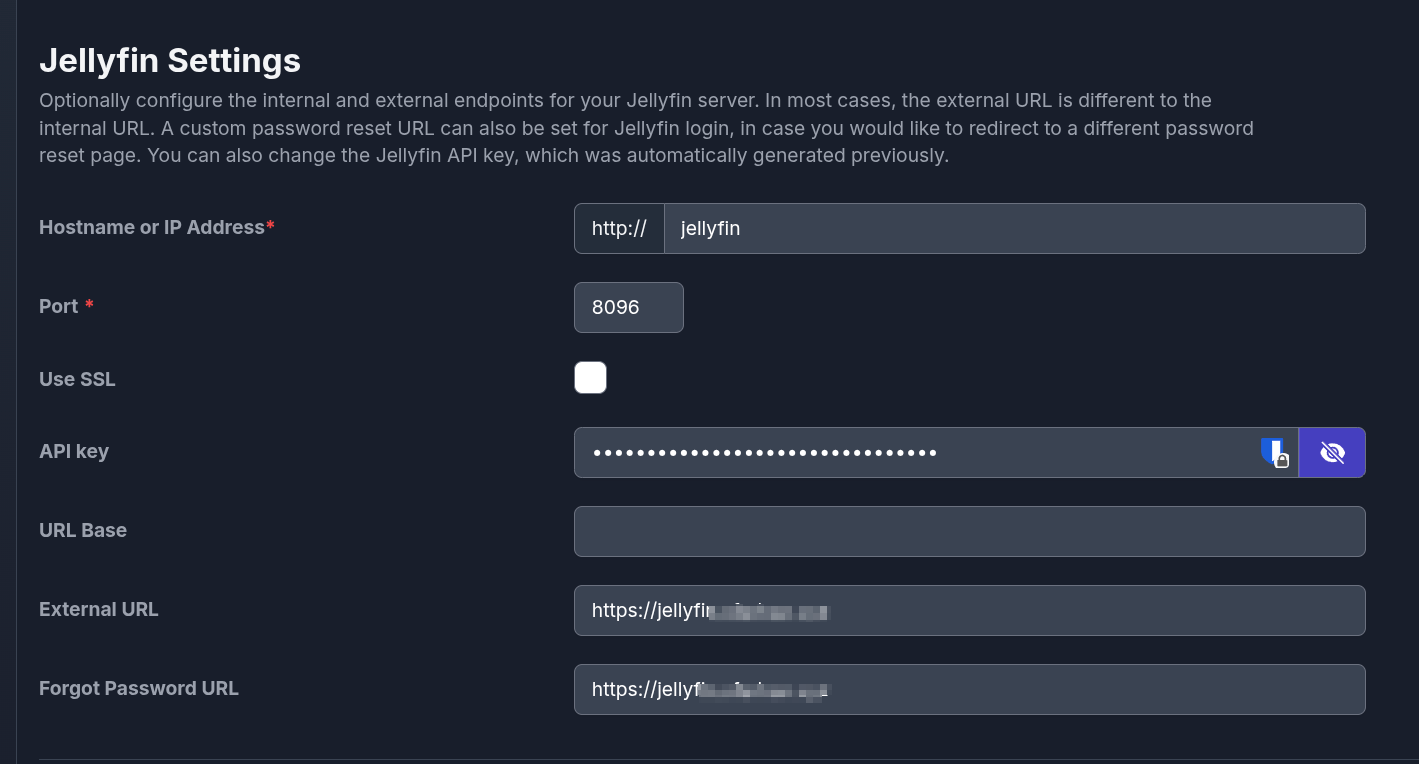Focus the Hostname field containing jellyfin
Viewport: 1419px width, 764px height.
pyautogui.click(x=1014, y=229)
